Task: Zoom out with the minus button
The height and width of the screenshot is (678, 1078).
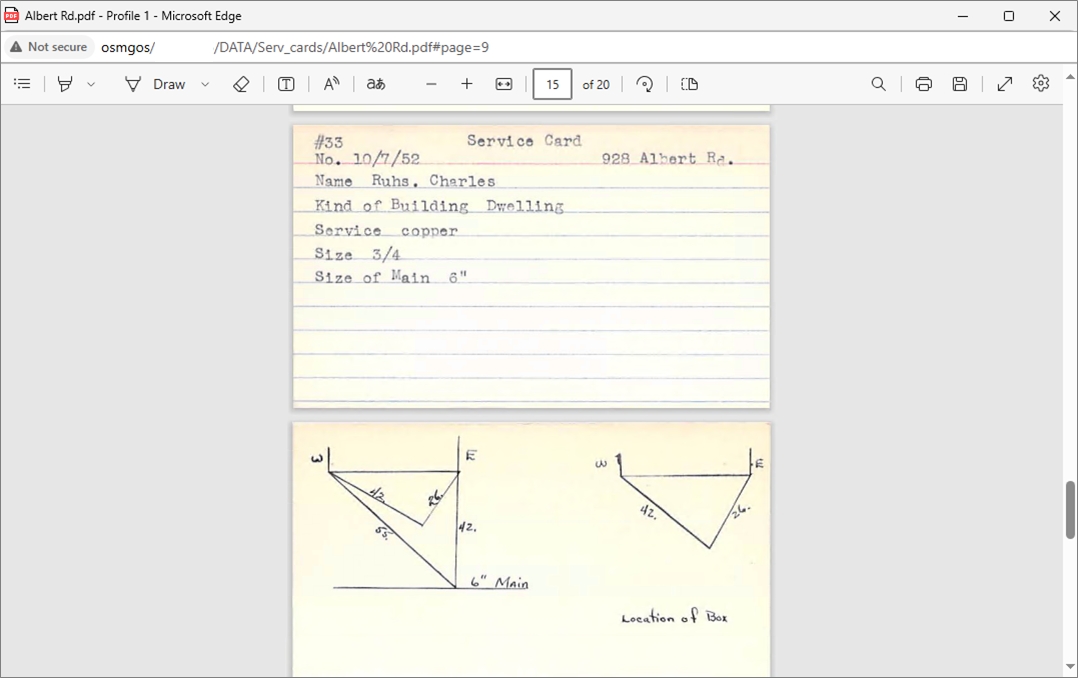Action: [x=431, y=84]
